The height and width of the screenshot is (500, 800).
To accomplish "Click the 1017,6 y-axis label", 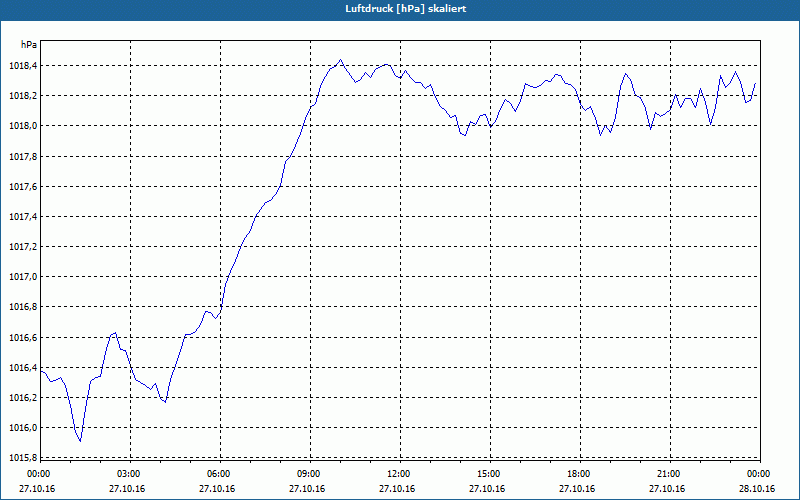I will [x=23, y=187].
